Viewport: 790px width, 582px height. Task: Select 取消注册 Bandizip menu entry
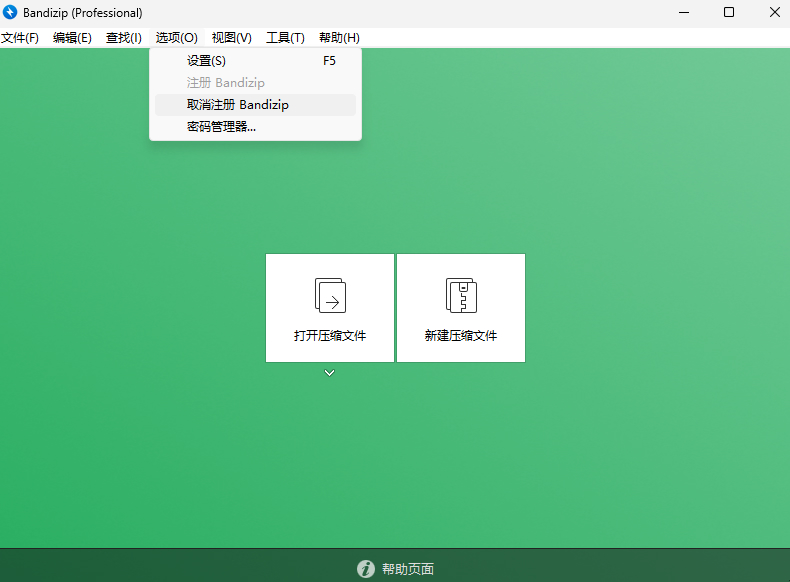[255, 105]
